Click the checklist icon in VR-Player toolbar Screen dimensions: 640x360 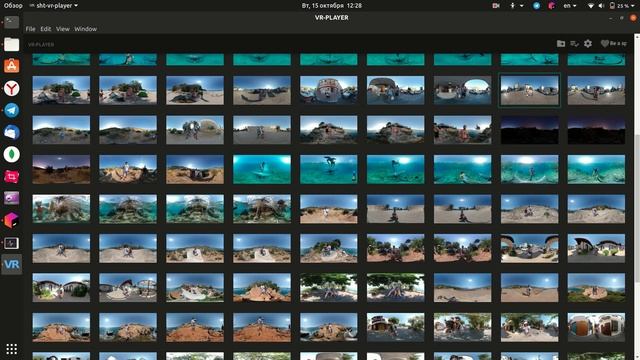[x=574, y=44]
